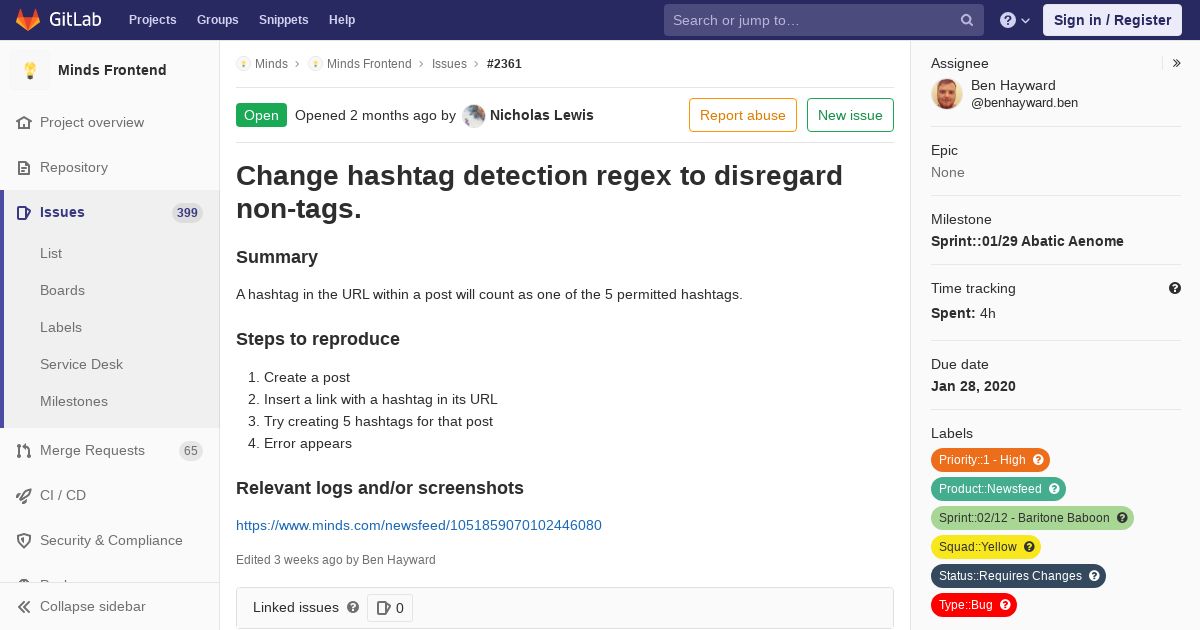
Task: Click the Minds breadcrumb icon
Action: click(x=243, y=64)
